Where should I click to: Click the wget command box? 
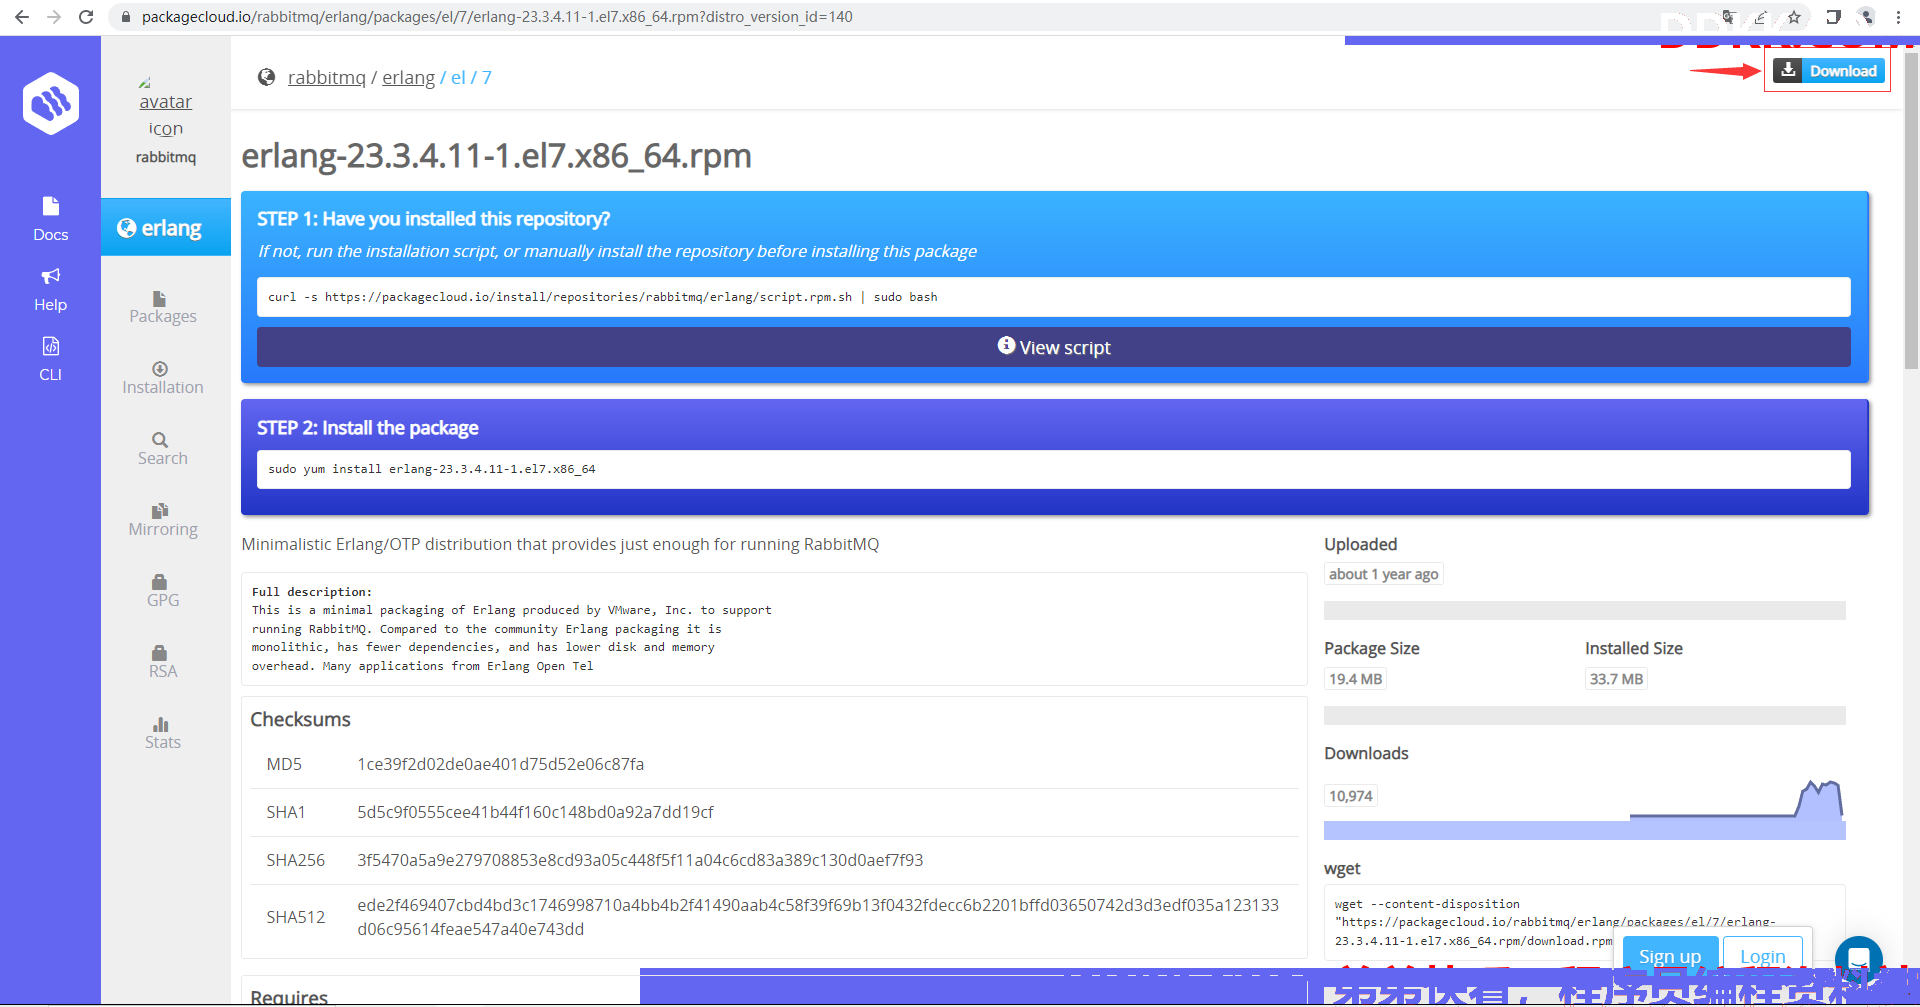(x=1584, y=922)
